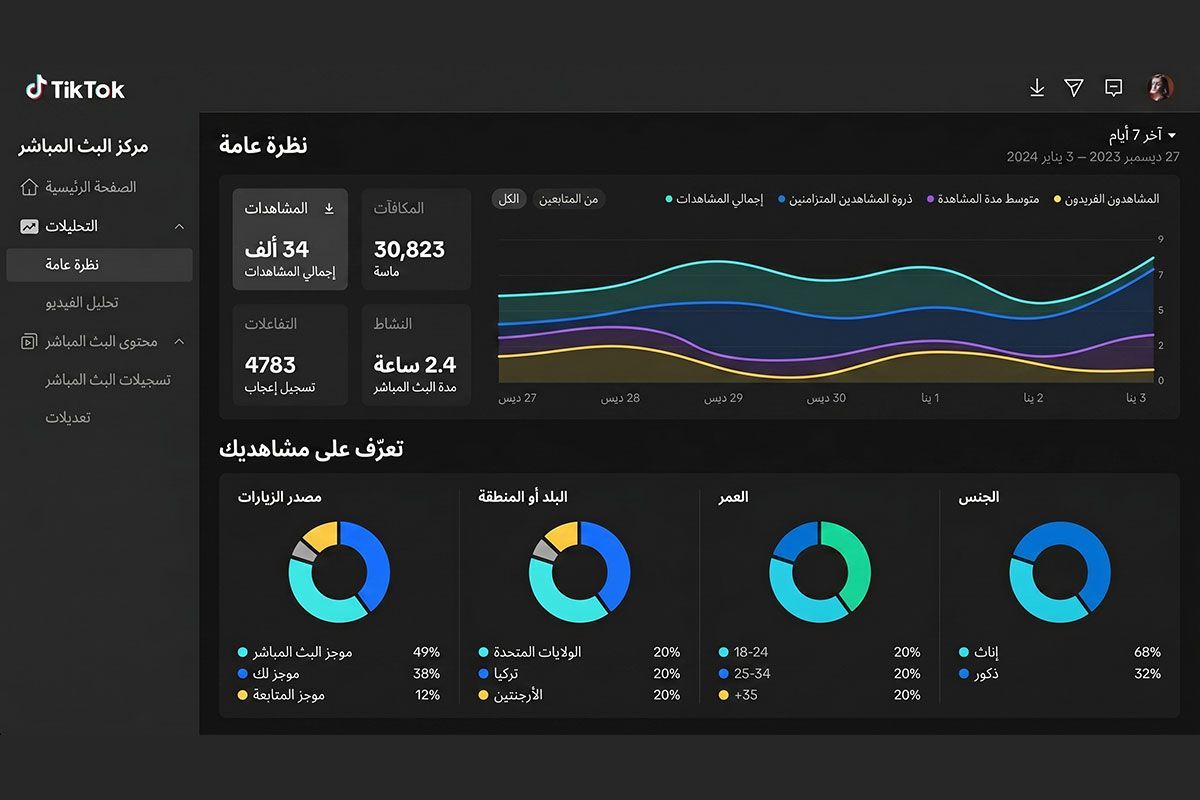Select the من المتابعين filter pill
The width and height of the screenshot is (1200, 800).
pyautogui.click(x=569, y=199)
